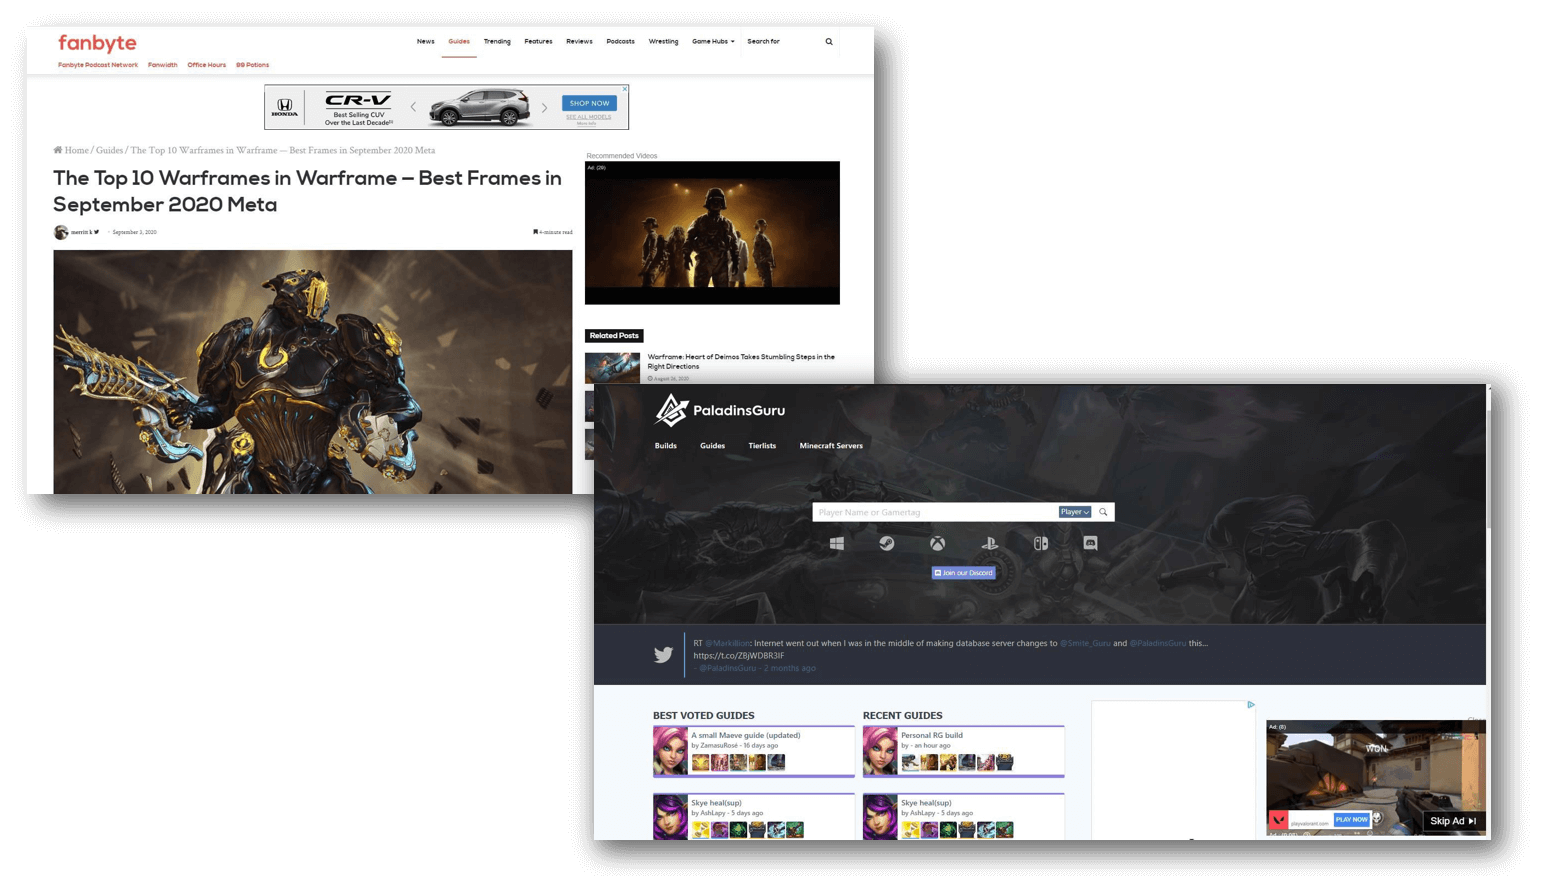This screenshot has width=1541, height=876.
Task: Click the AdChoices icon above PaladinsGuru ad
Action: tap(1251, 705)
